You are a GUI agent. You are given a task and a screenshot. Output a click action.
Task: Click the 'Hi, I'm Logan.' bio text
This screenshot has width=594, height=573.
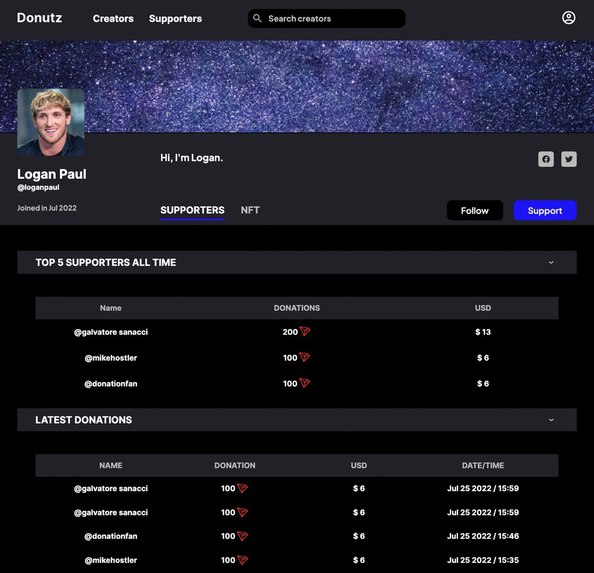192,158
